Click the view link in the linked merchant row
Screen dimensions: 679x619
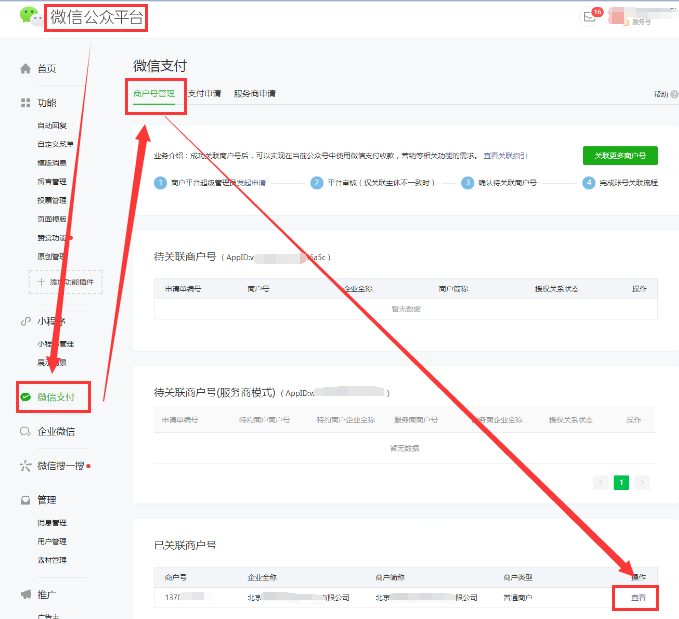pos(638,597)
